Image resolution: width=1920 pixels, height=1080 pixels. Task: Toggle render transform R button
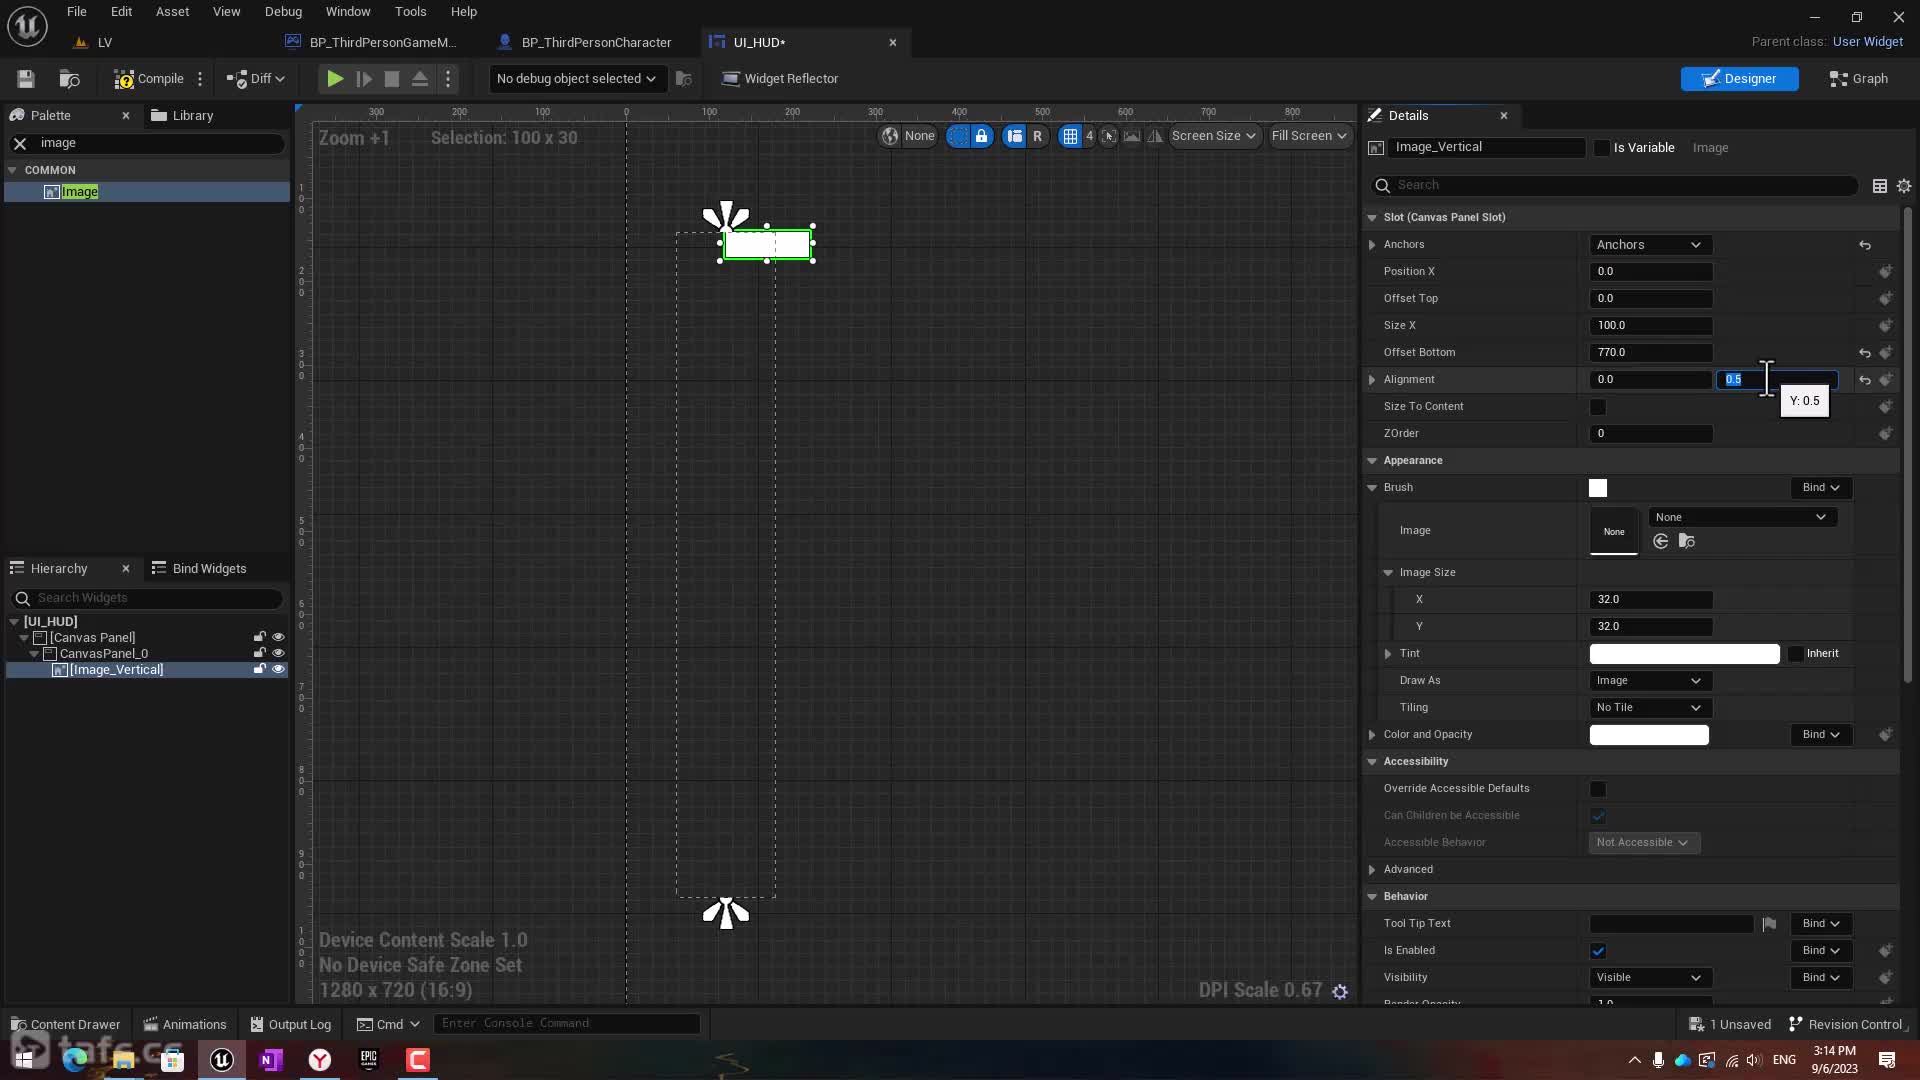tap(1037, 136)
